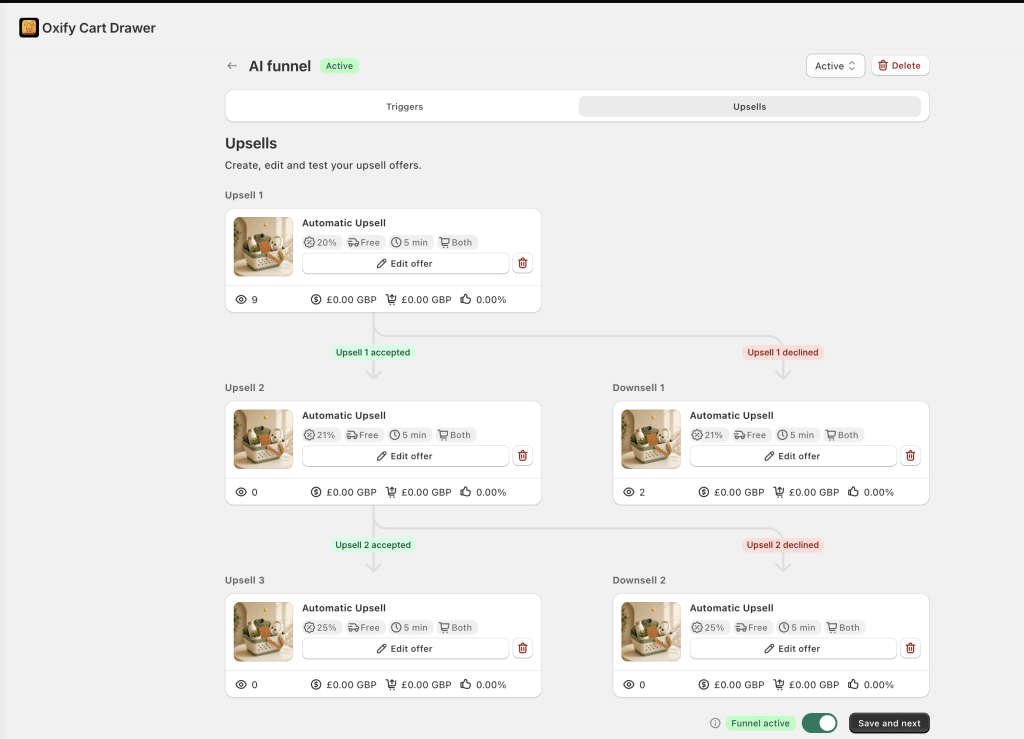Click the dollar revenue icon on Downsell 1
Screen dimensions: 1024x739
pos(703,492)
